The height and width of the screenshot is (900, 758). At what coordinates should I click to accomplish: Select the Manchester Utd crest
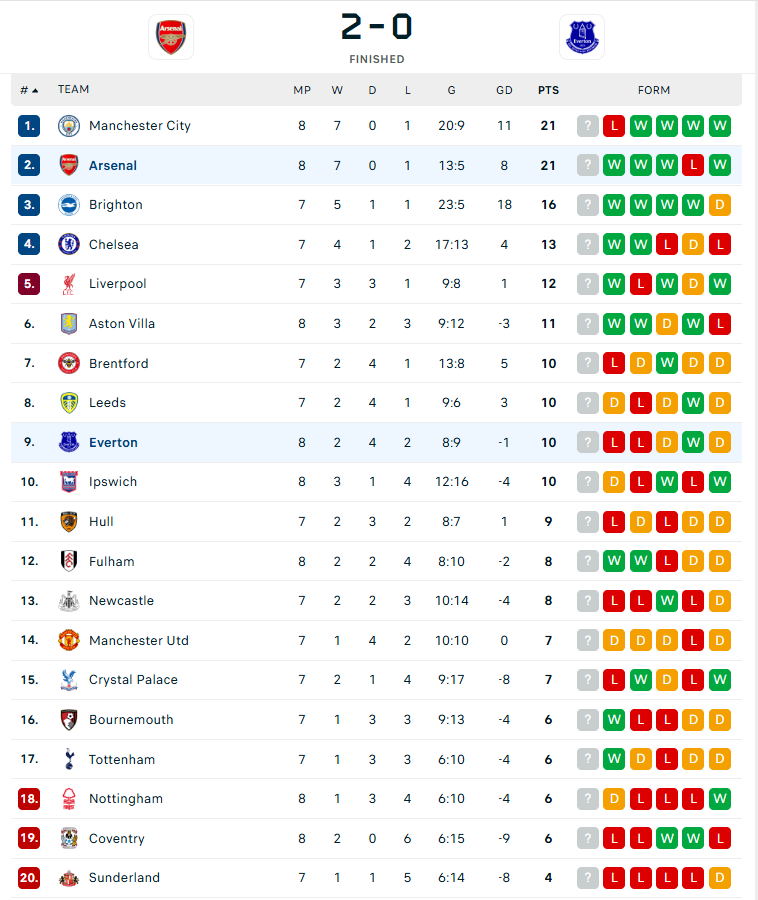[x=69, y=641]
